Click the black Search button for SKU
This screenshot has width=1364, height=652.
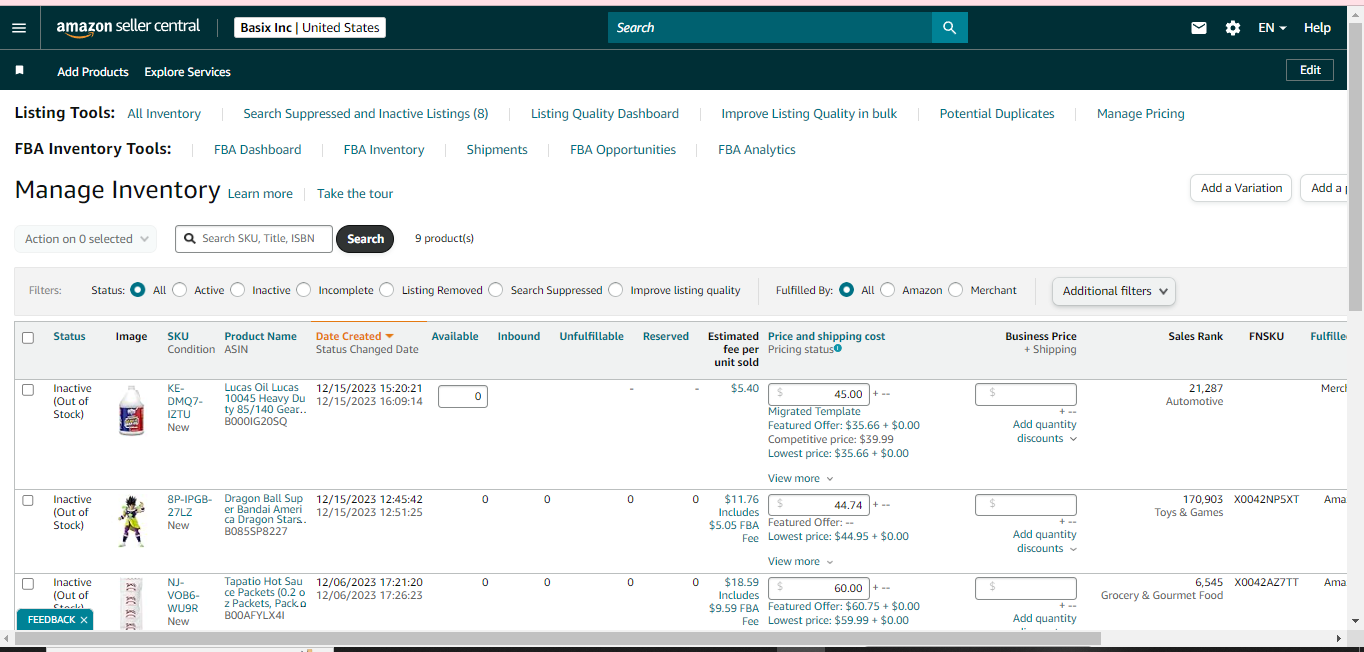(365, 239)
